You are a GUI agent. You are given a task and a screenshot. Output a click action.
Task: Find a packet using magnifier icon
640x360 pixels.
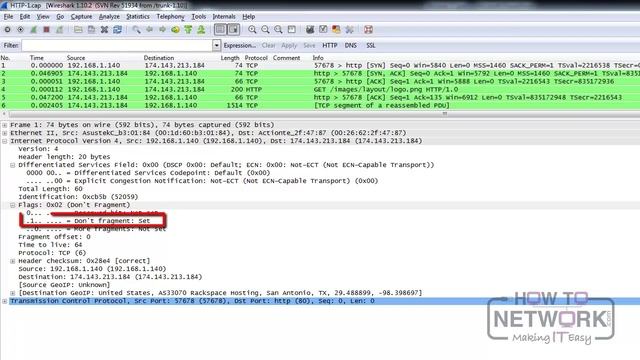pyautogui.click(x=136, y=30)
